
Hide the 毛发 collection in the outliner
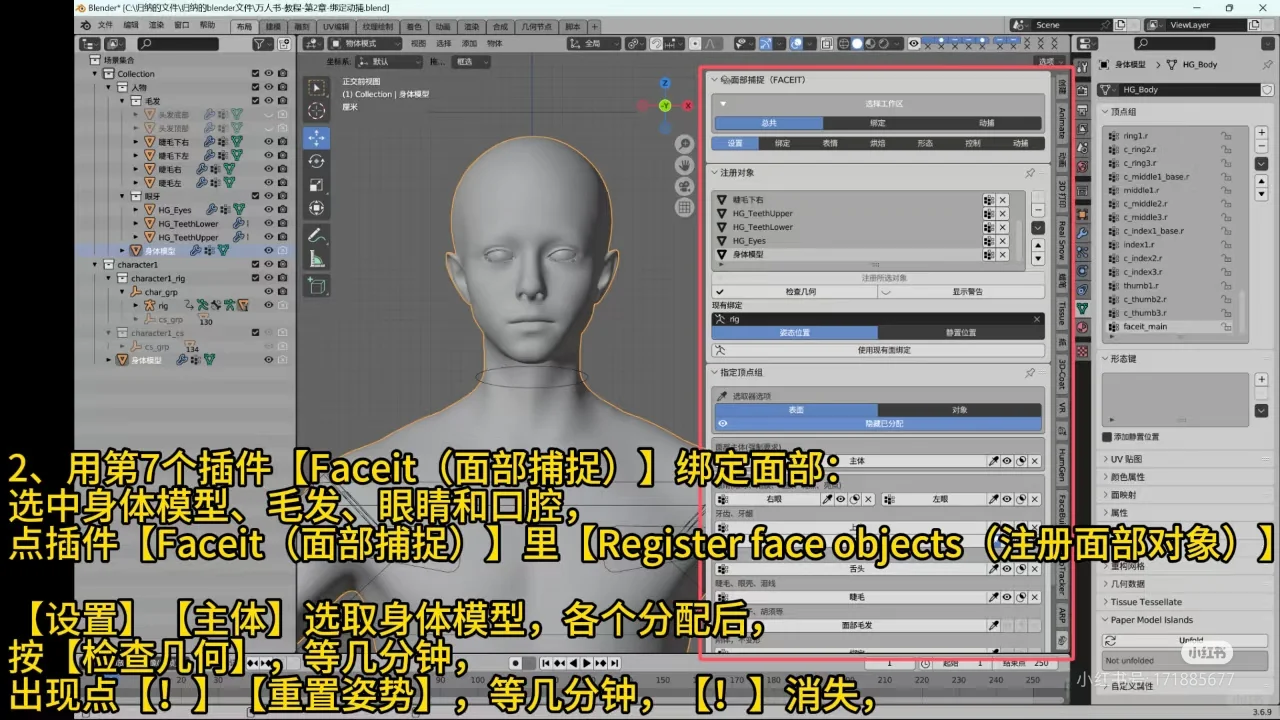tap(269, 101)
